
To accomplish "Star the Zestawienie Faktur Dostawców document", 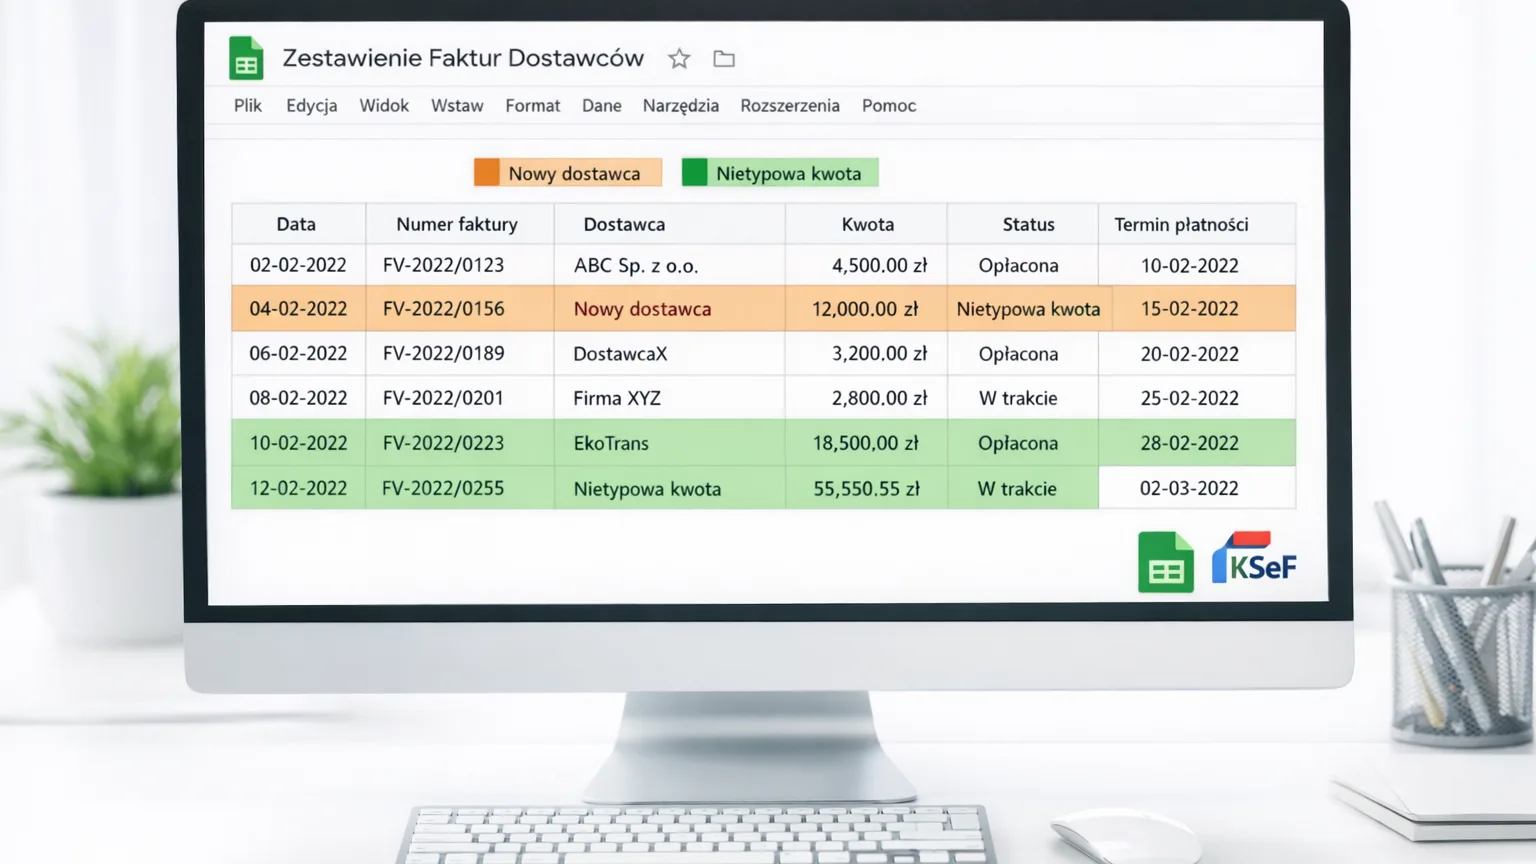I will click(679, 59).
